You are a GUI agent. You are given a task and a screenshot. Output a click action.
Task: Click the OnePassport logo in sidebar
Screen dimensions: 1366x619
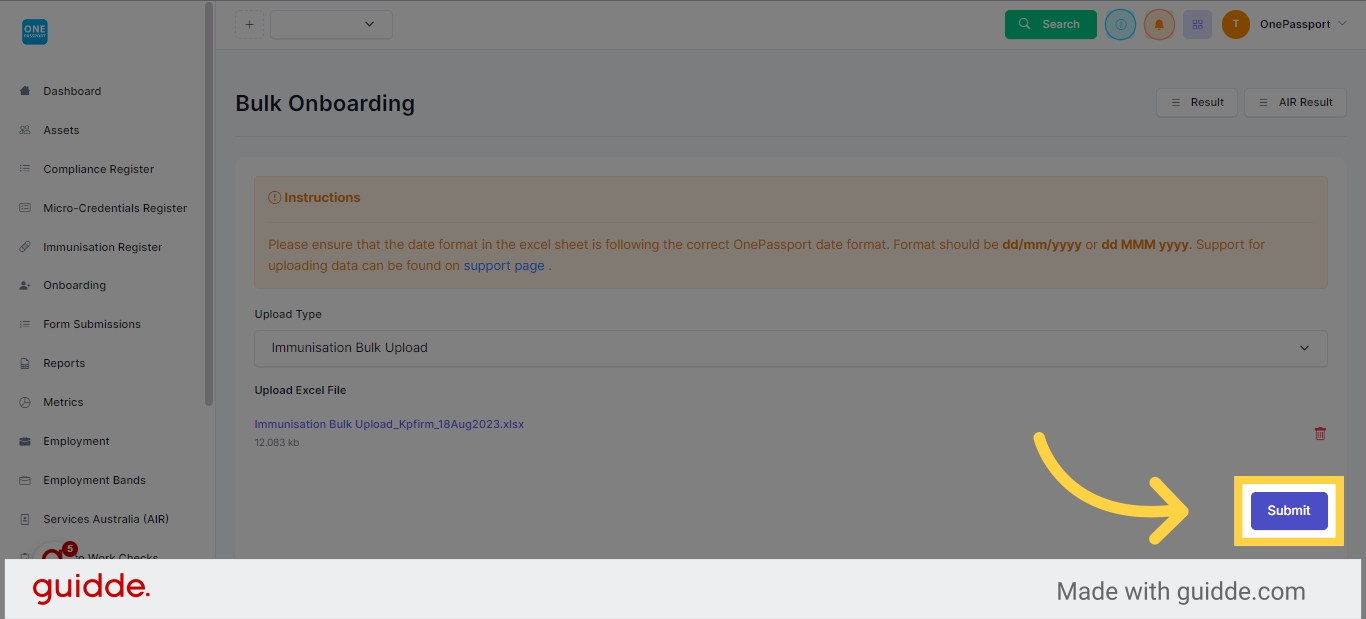coord(34,32)
